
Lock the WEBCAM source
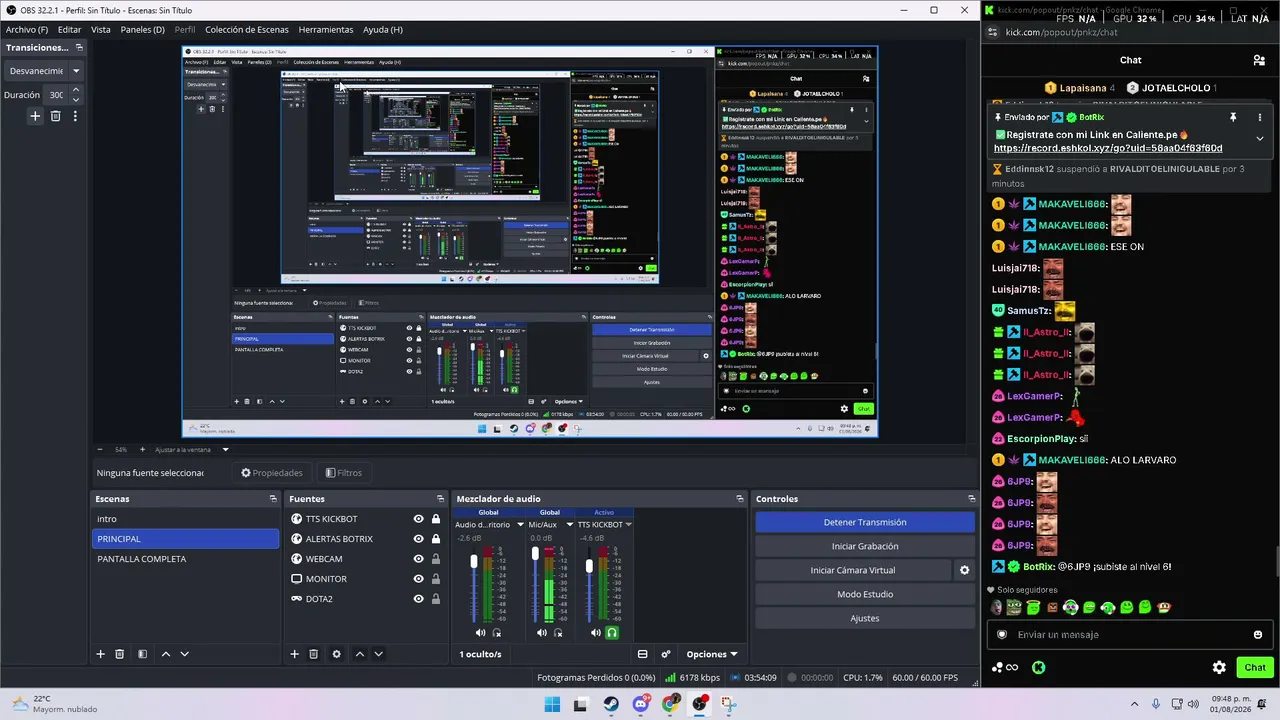[x=436, y=559]
